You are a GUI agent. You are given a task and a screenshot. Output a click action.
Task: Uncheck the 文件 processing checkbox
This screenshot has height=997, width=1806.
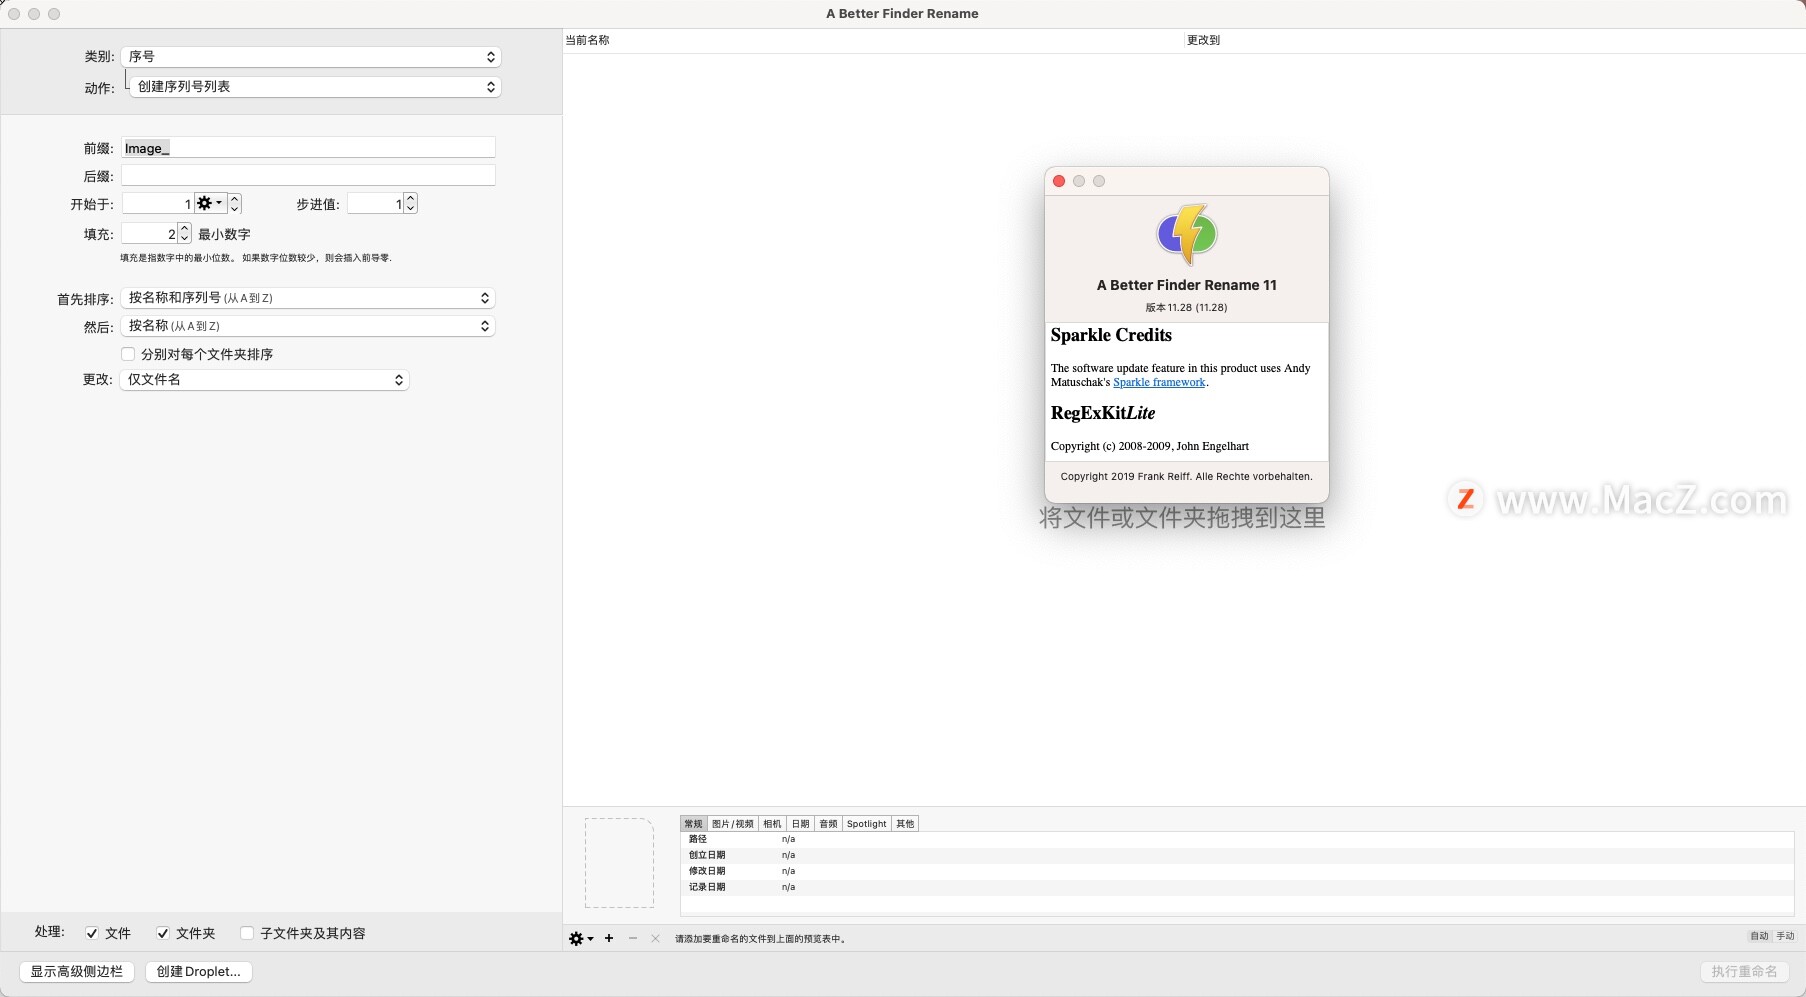[92, 933]
